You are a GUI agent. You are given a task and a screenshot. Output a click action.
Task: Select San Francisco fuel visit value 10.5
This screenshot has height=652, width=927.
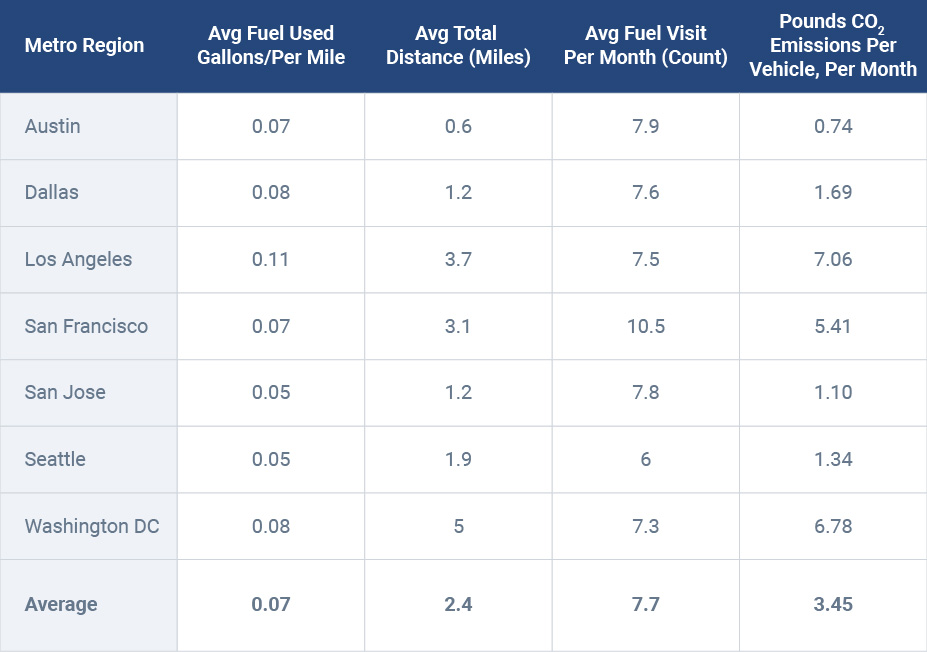coord(646,326)
